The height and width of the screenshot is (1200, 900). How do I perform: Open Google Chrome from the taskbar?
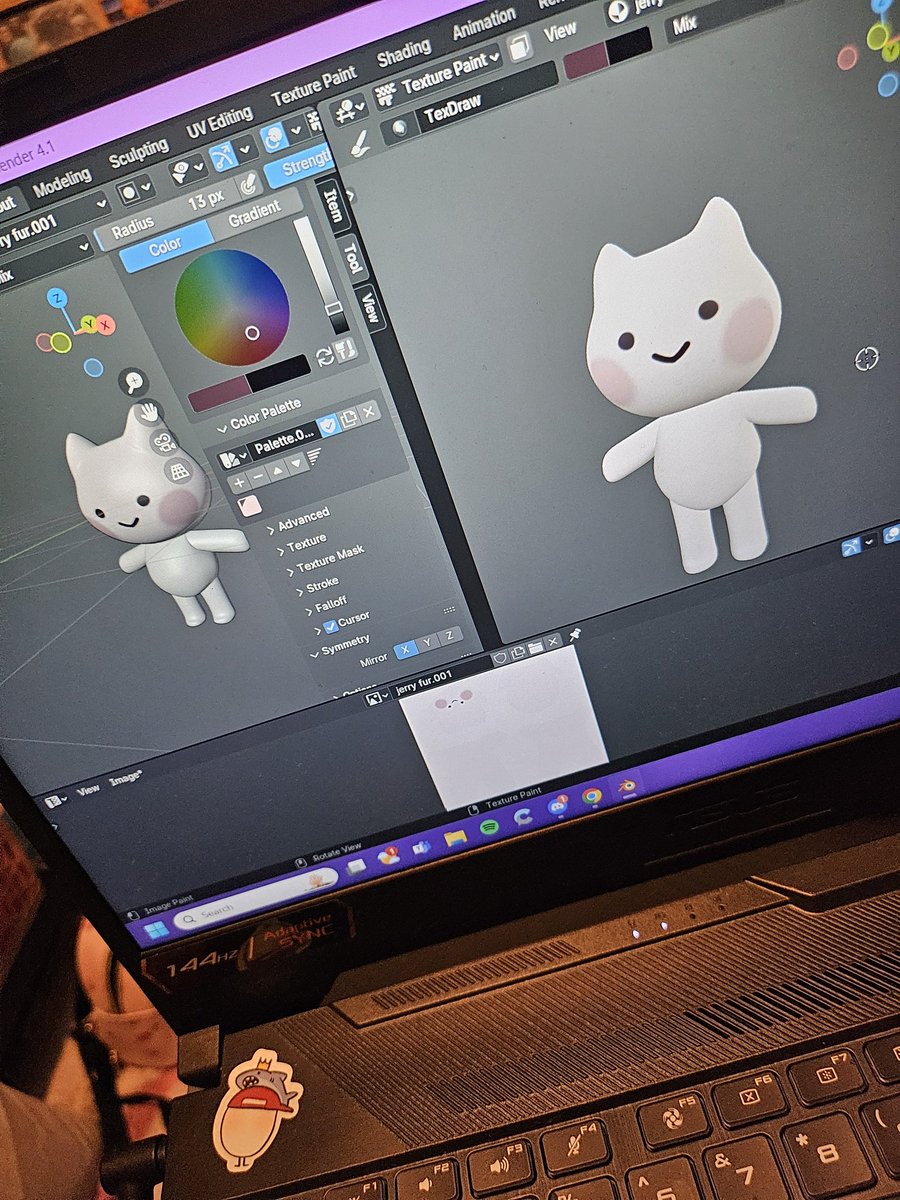(591, 797)
